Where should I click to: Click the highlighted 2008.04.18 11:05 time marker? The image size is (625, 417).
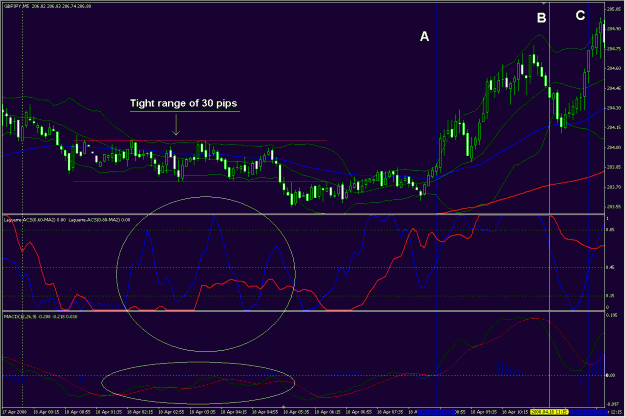coord(550,411)
